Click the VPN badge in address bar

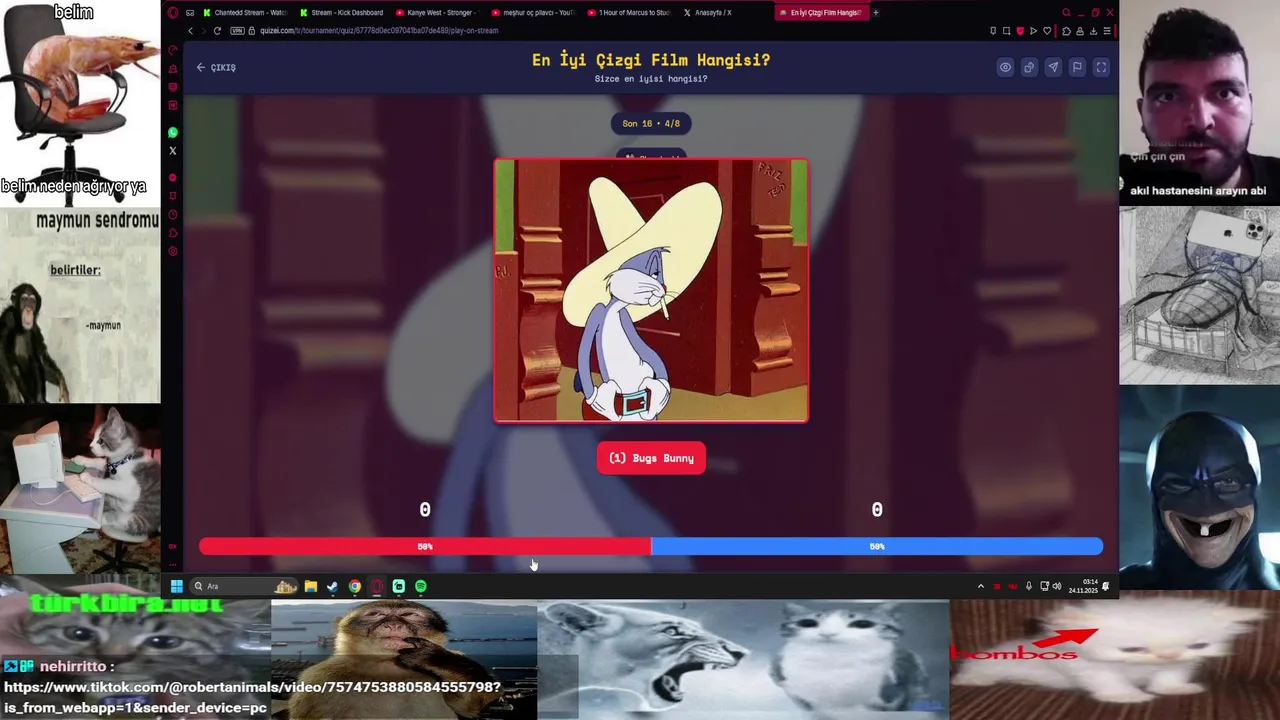coord(237,30)
